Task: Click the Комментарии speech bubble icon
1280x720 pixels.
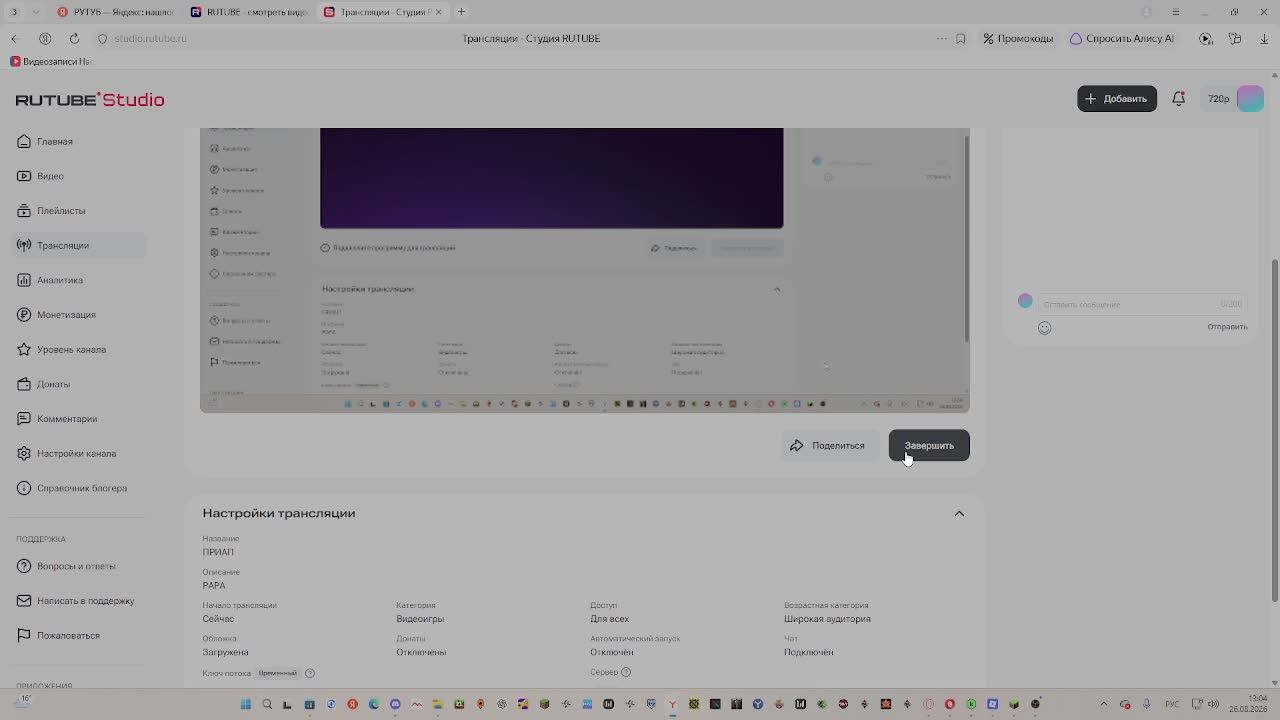Action: click(x=25, y=419)
